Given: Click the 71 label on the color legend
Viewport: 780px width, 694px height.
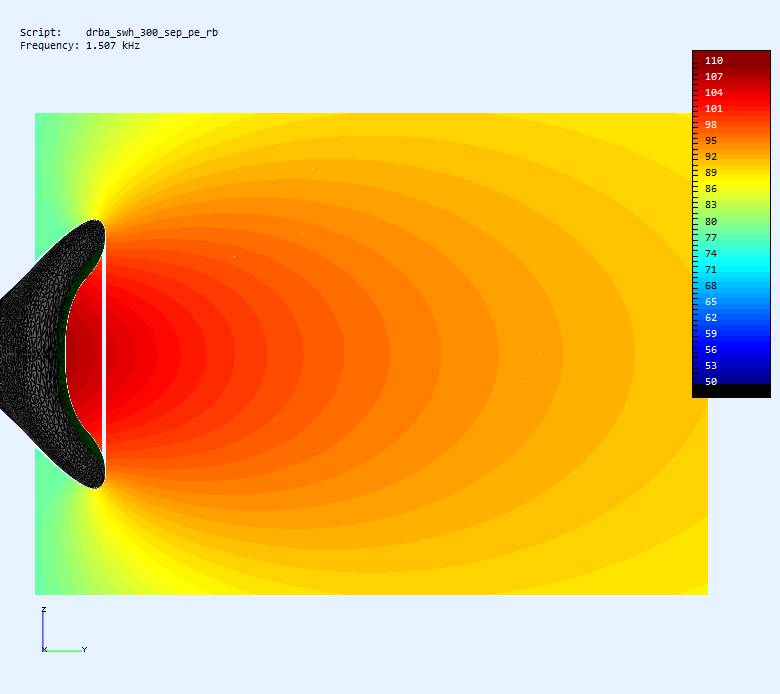Looking at the screenshot, I should [711, 270].
